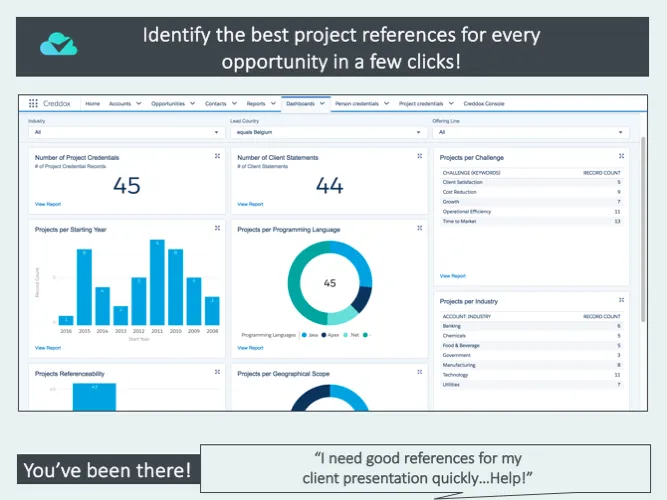Click the 44 client statements count
The width and height of the screenshot is (667, 500).
pyautogui.click(x=330, y=186)
